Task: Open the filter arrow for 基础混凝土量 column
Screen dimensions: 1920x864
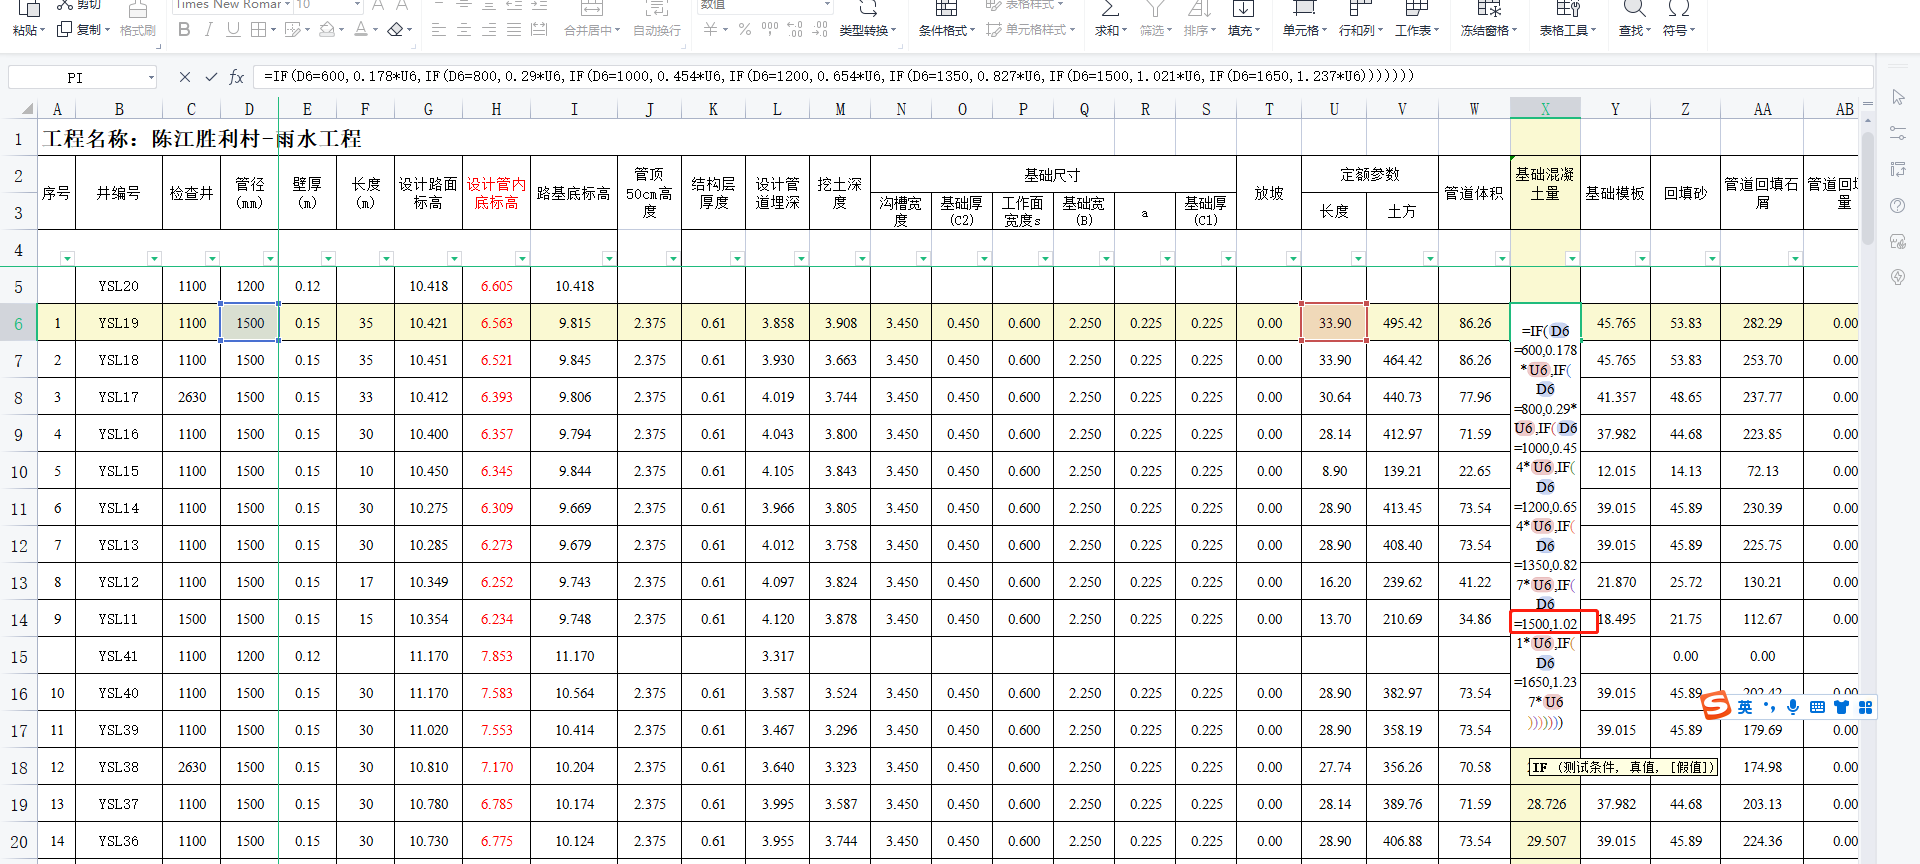Action: pyautogui.click(x=1571, y=258)
